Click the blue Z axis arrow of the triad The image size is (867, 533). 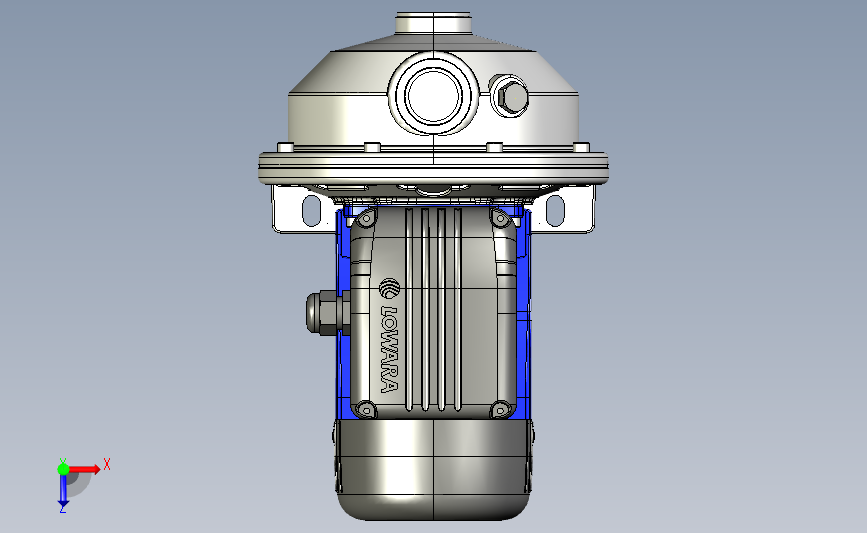pos(63,491)
